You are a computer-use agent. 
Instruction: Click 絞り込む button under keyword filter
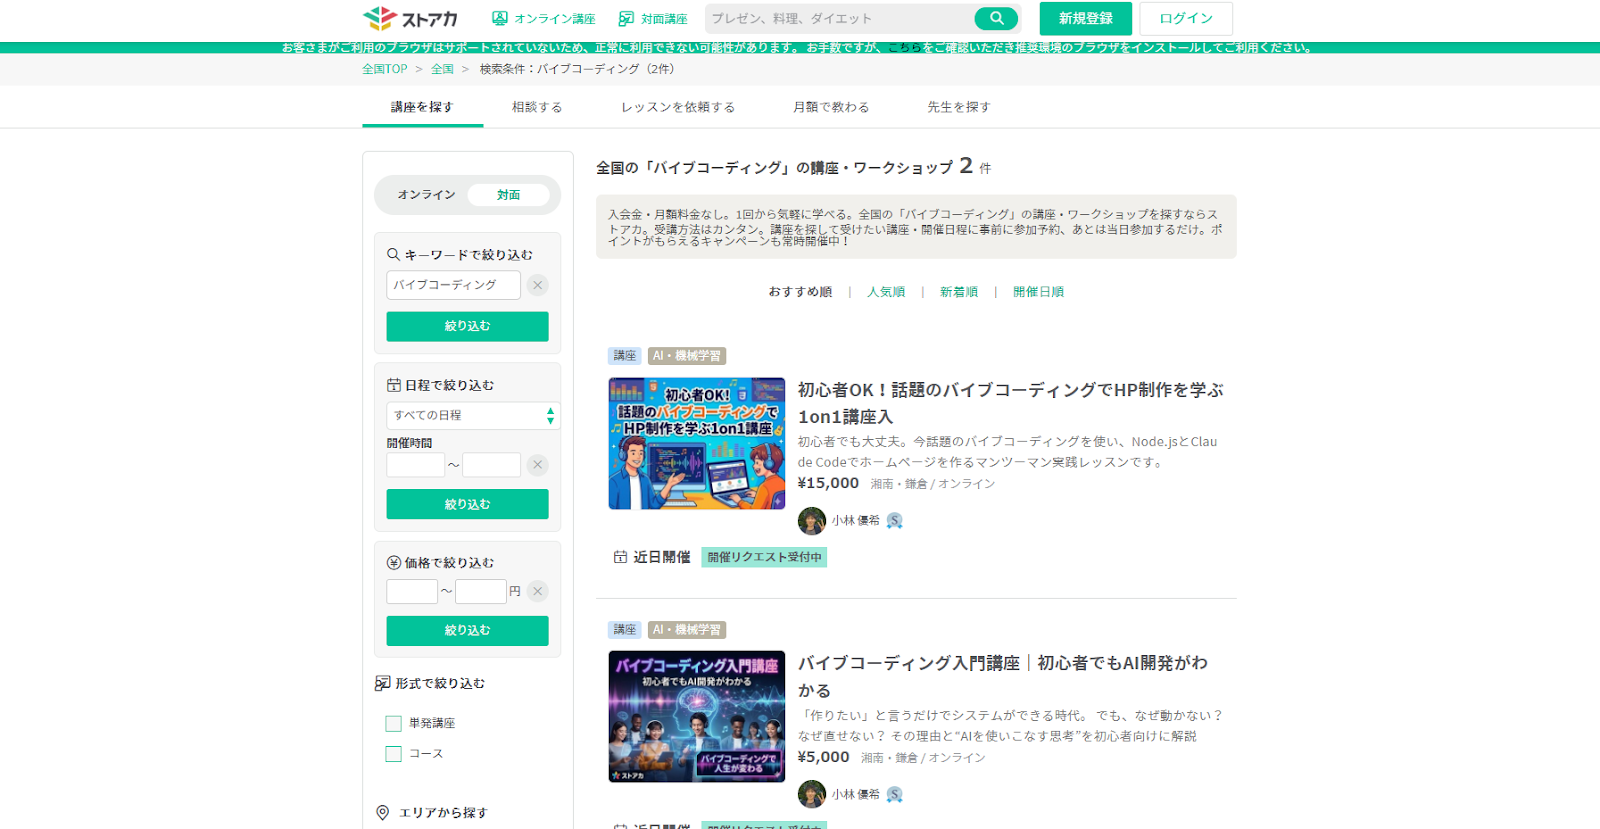coord(467,326)
